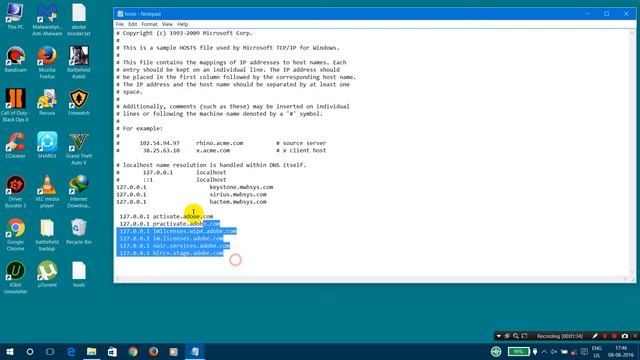This screenshot has width=640, height=360.
Task: Select the Grand Theft Auto V shortcut
Action: click(x=79, y=149)
